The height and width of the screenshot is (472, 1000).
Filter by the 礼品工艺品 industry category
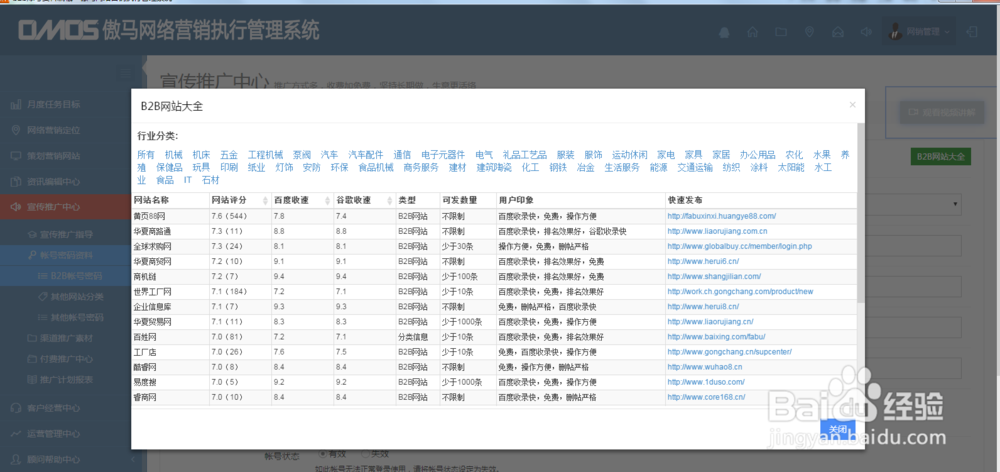pyautogui.click(x=524, y=155)
